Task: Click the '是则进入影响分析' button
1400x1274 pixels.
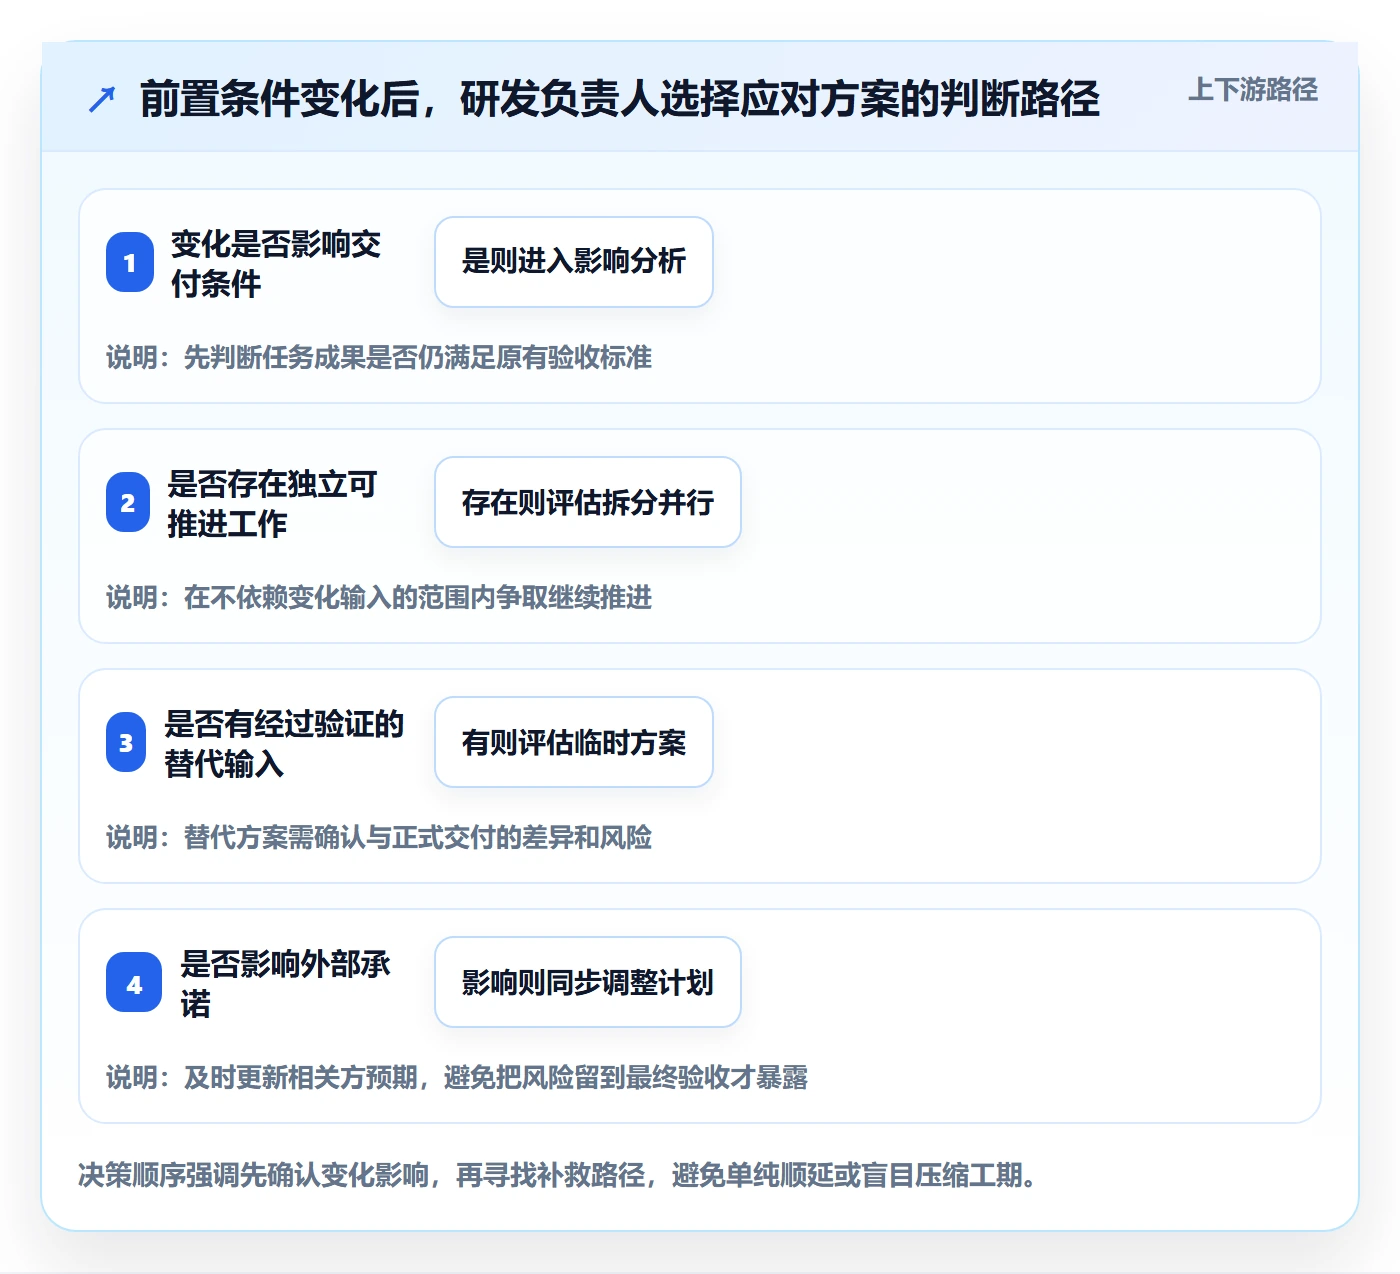Action: pos(574,262)
